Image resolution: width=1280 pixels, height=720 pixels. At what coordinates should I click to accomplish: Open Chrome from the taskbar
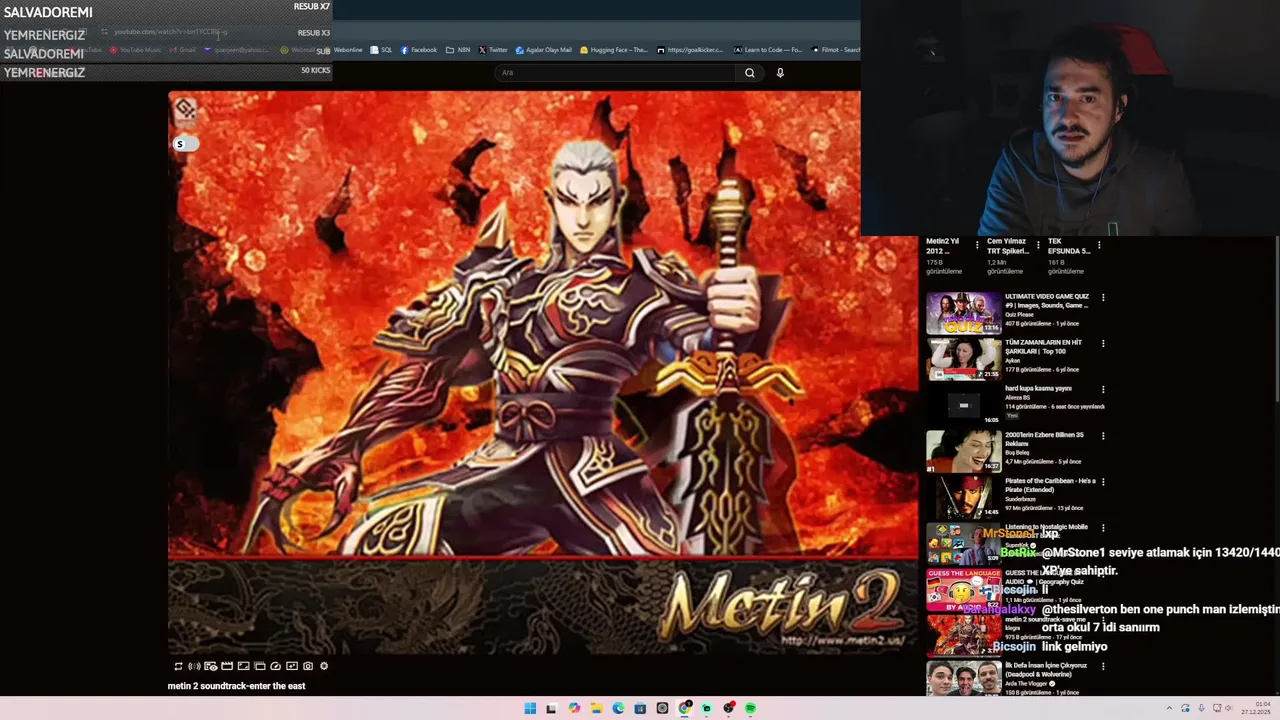[684, 708]
